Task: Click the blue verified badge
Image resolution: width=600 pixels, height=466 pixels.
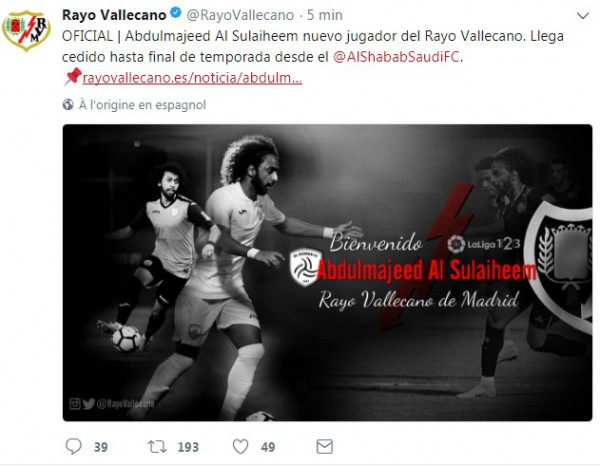Action: coord(176,13)
